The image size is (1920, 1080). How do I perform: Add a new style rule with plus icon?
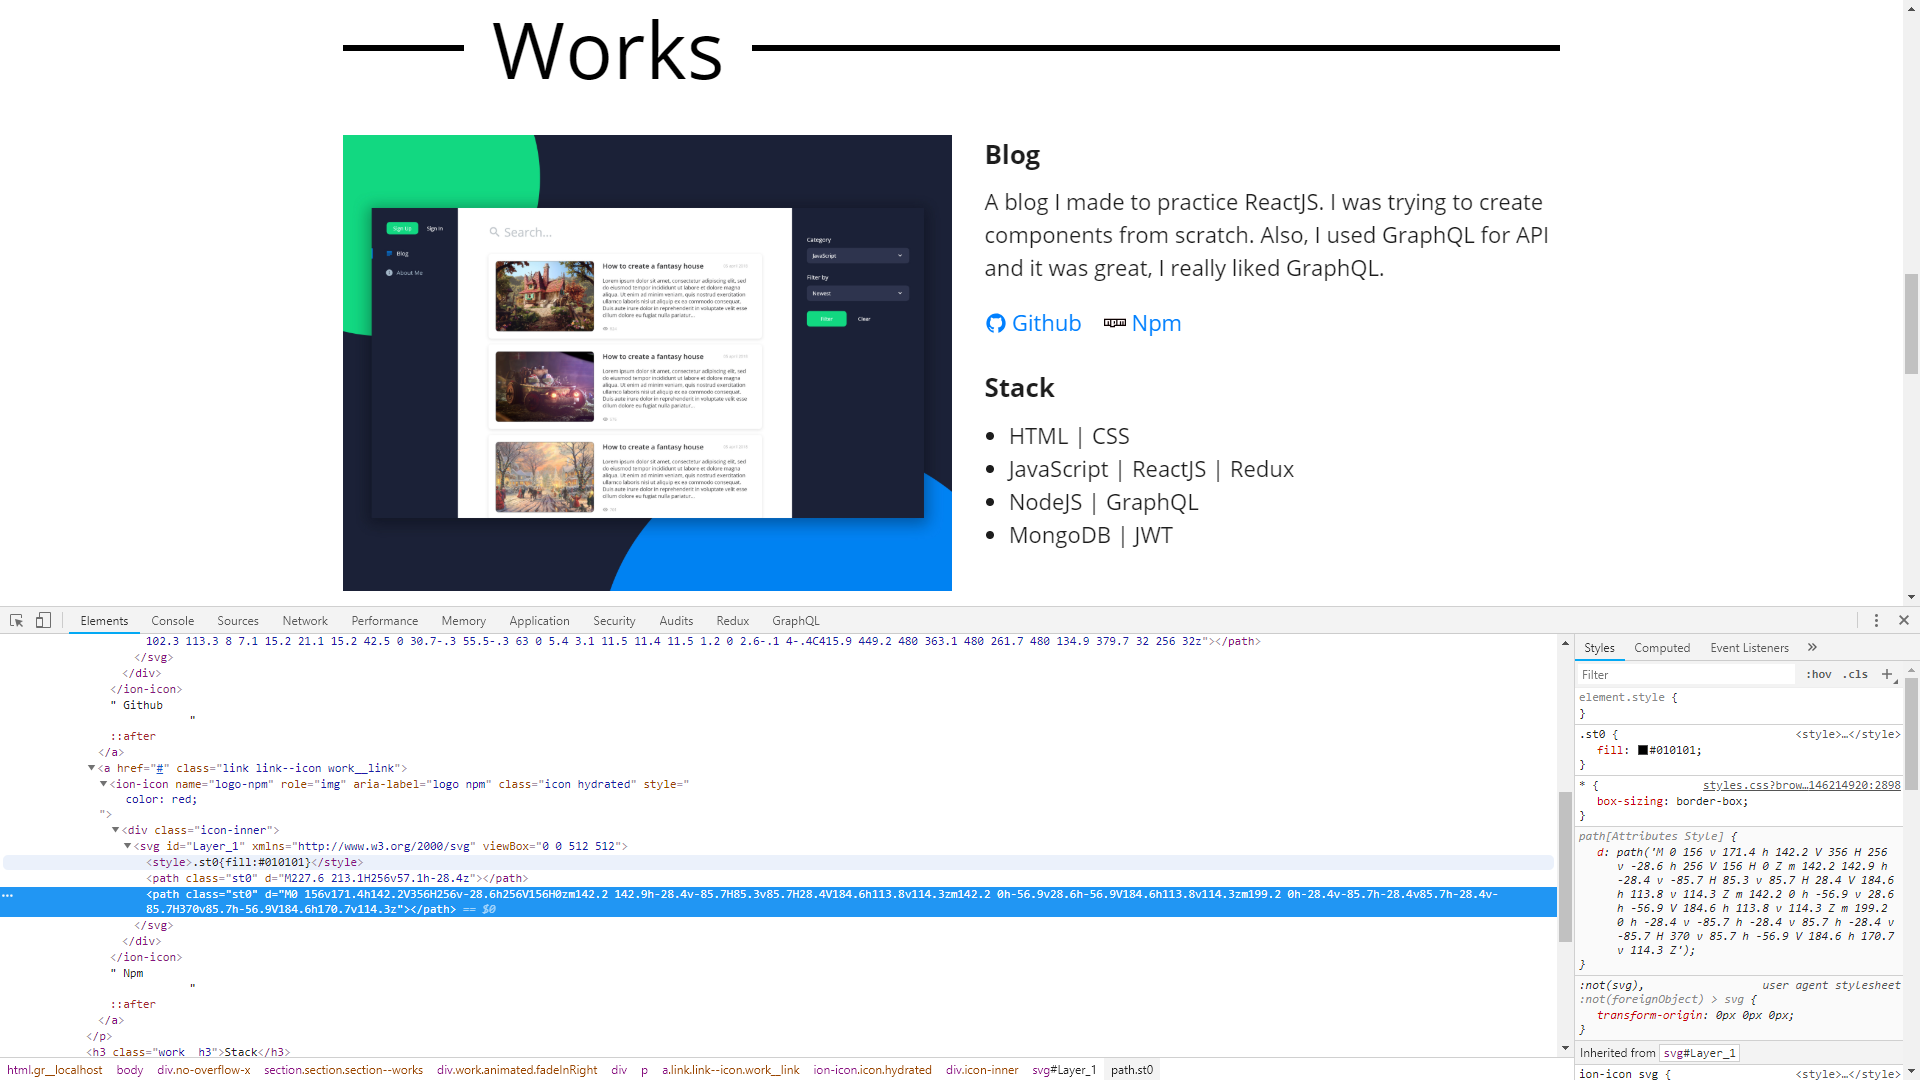[x=1887, y=675]
